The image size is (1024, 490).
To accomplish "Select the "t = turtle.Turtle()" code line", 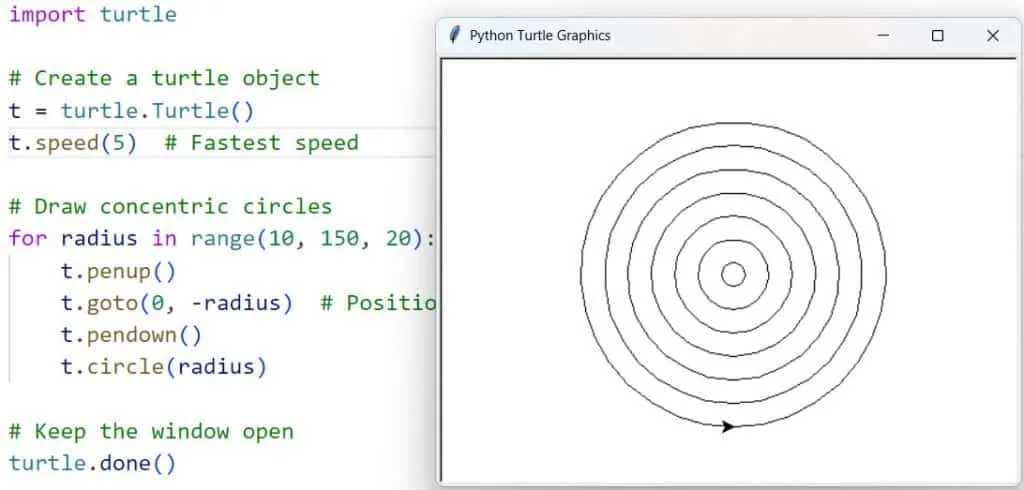I will (x=131, y=110).
